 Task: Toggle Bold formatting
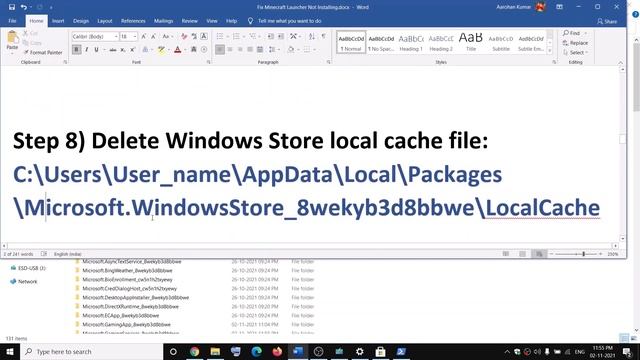76,50
